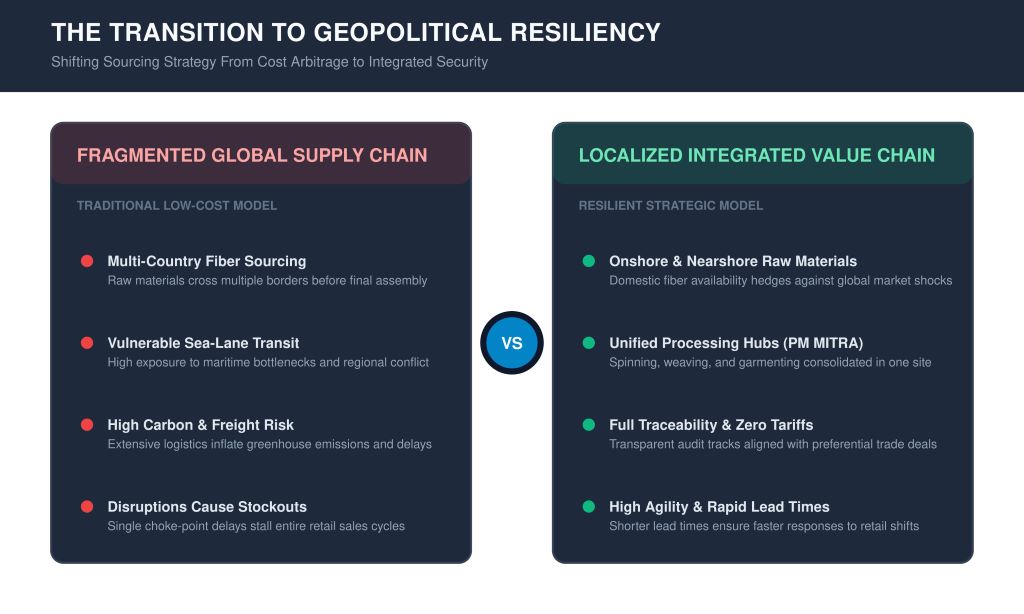The image size is (1024, 614).
Task: Click the 'Onshore & Nearshore Raw Materials' heading
Action: 733,261
